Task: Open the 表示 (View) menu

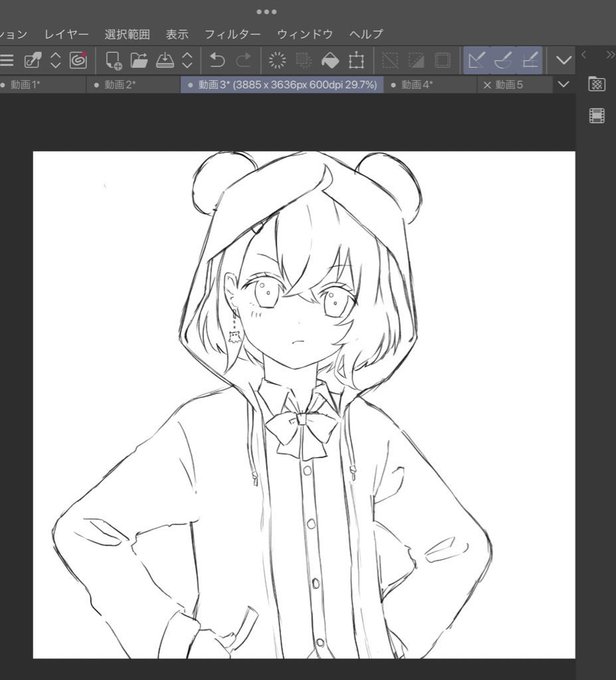Action: click(177, 34)
